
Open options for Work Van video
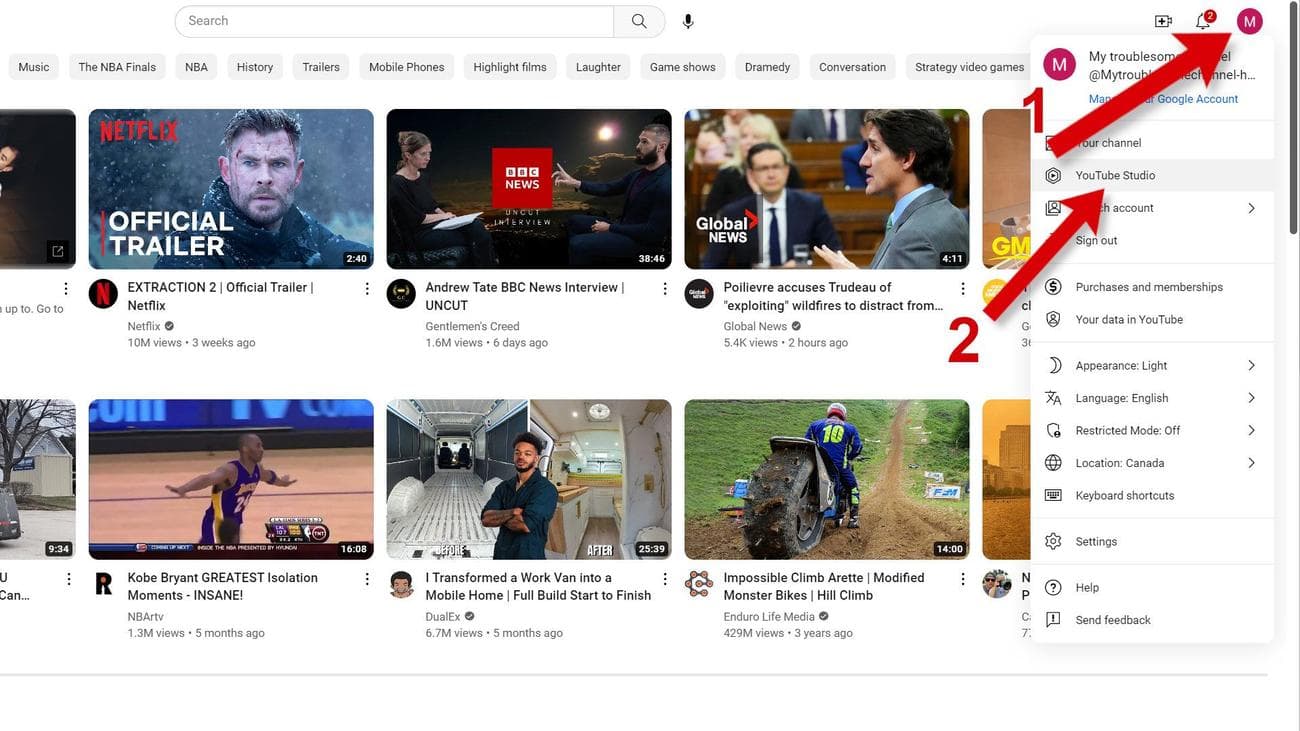[665, 579]
